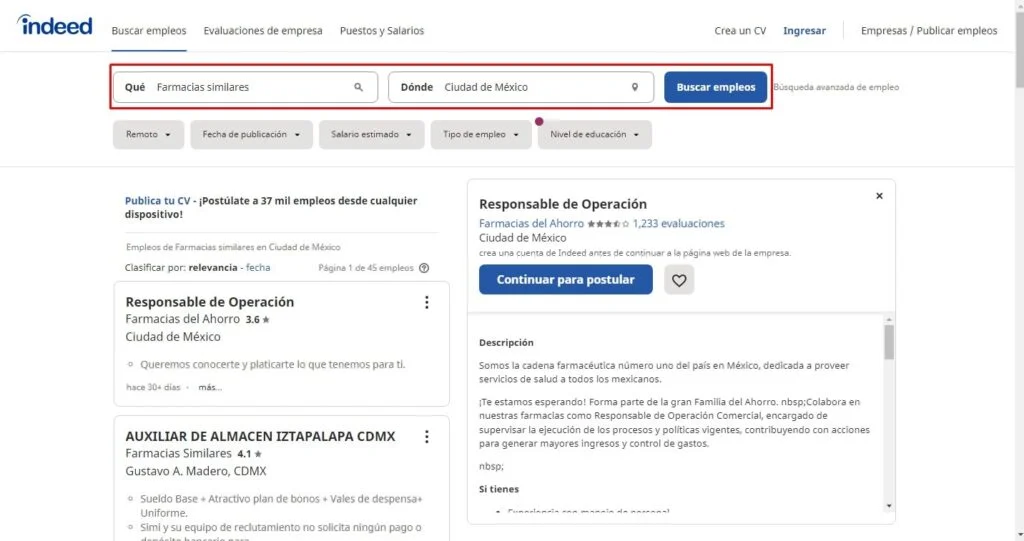Viewport: 1024px width, 541px height.
Task: Open the Salario estimado dropdown
Action: point(372,135)
